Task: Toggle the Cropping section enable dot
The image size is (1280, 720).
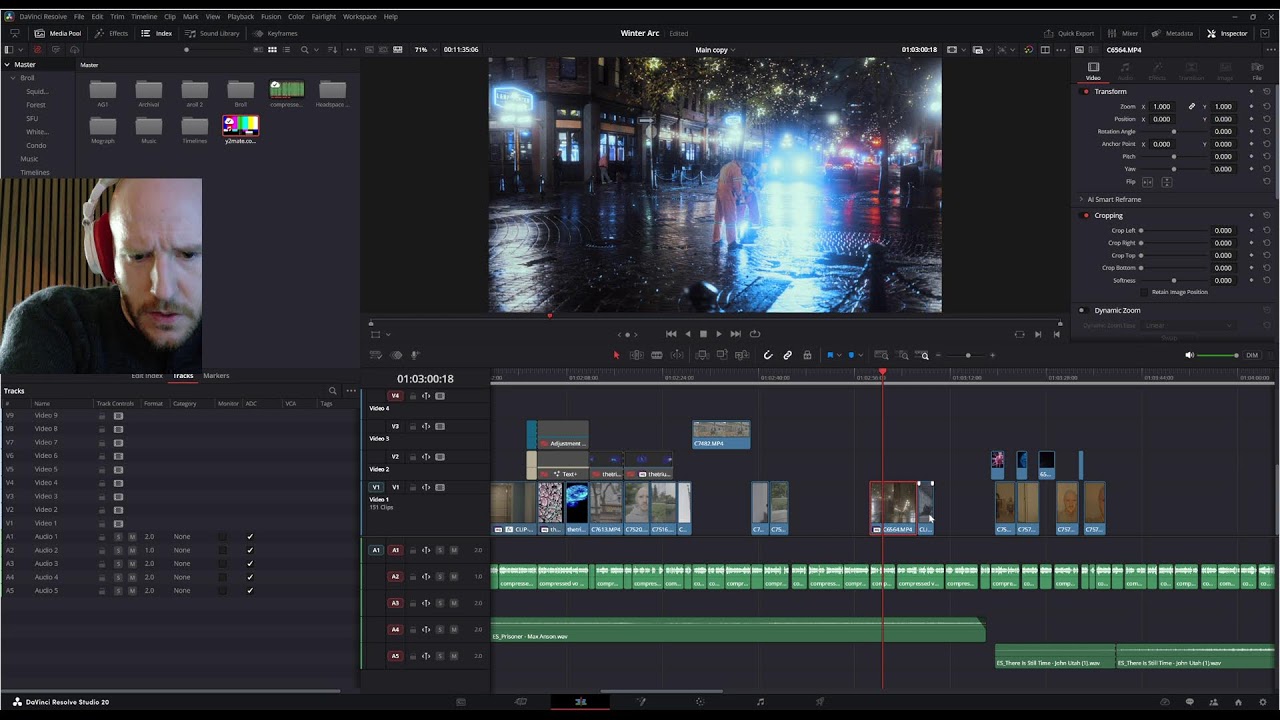Action: (x=1086, y=215)
